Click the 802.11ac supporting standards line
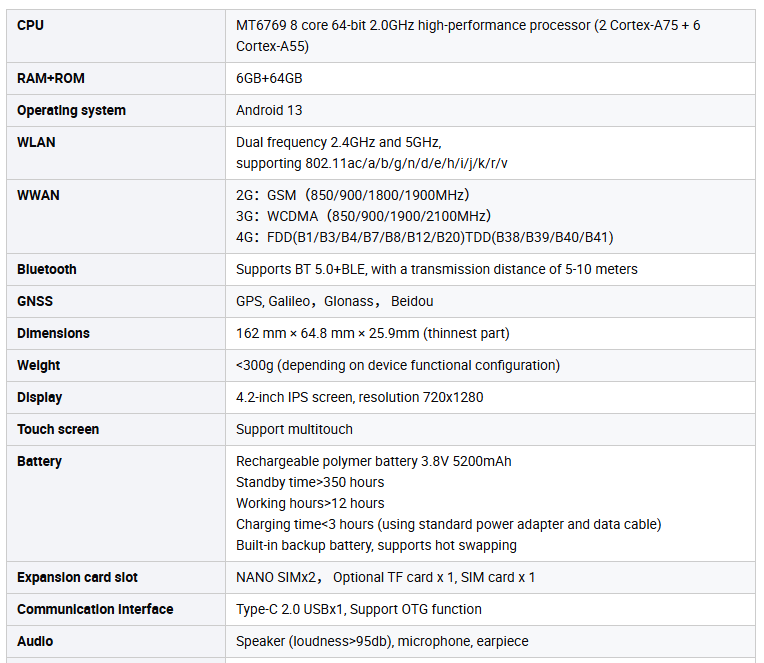764x663 pixels. tap(371, 163)
